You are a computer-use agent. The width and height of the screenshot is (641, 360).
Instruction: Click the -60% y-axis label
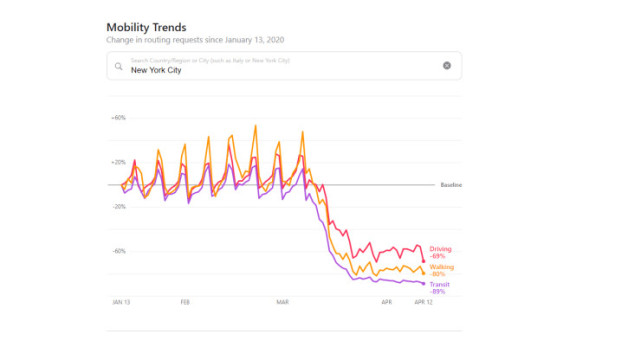(119, 251)
